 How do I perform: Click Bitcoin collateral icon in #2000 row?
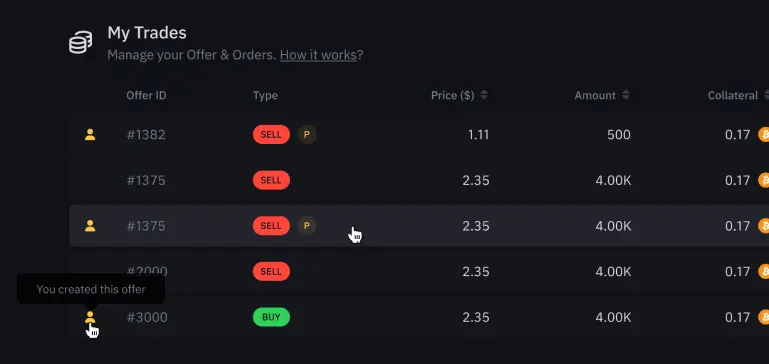pyautogui.click(x=764, y=271)
